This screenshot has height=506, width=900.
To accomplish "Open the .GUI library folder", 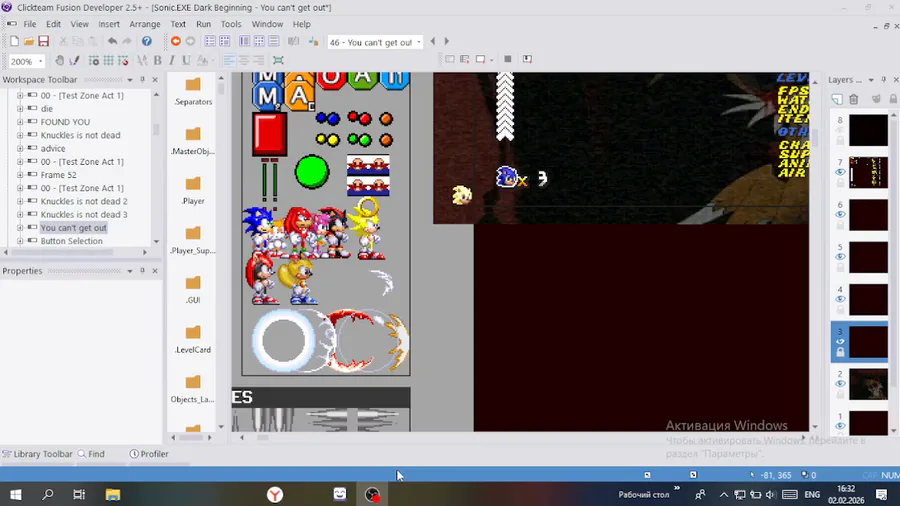I will 193,290.
